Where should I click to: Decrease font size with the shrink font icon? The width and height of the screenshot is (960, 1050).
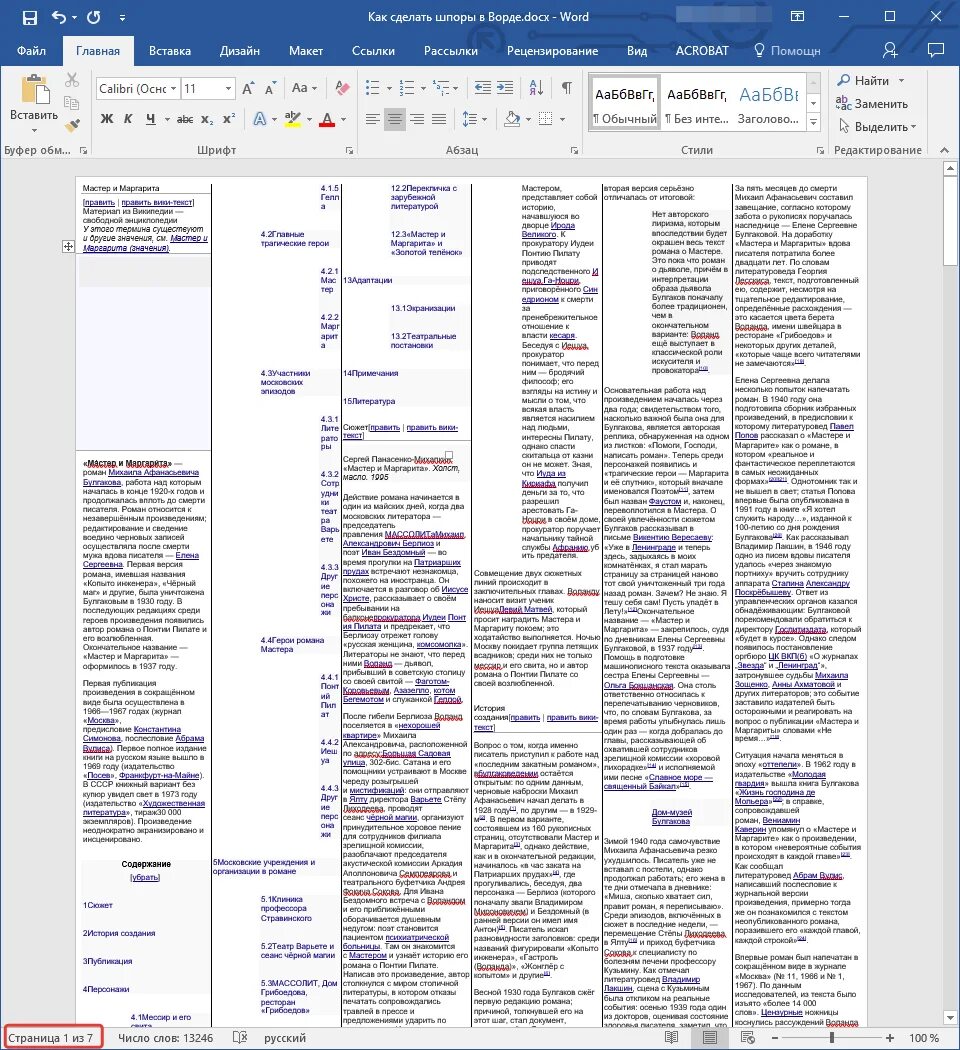coord(270,88)
